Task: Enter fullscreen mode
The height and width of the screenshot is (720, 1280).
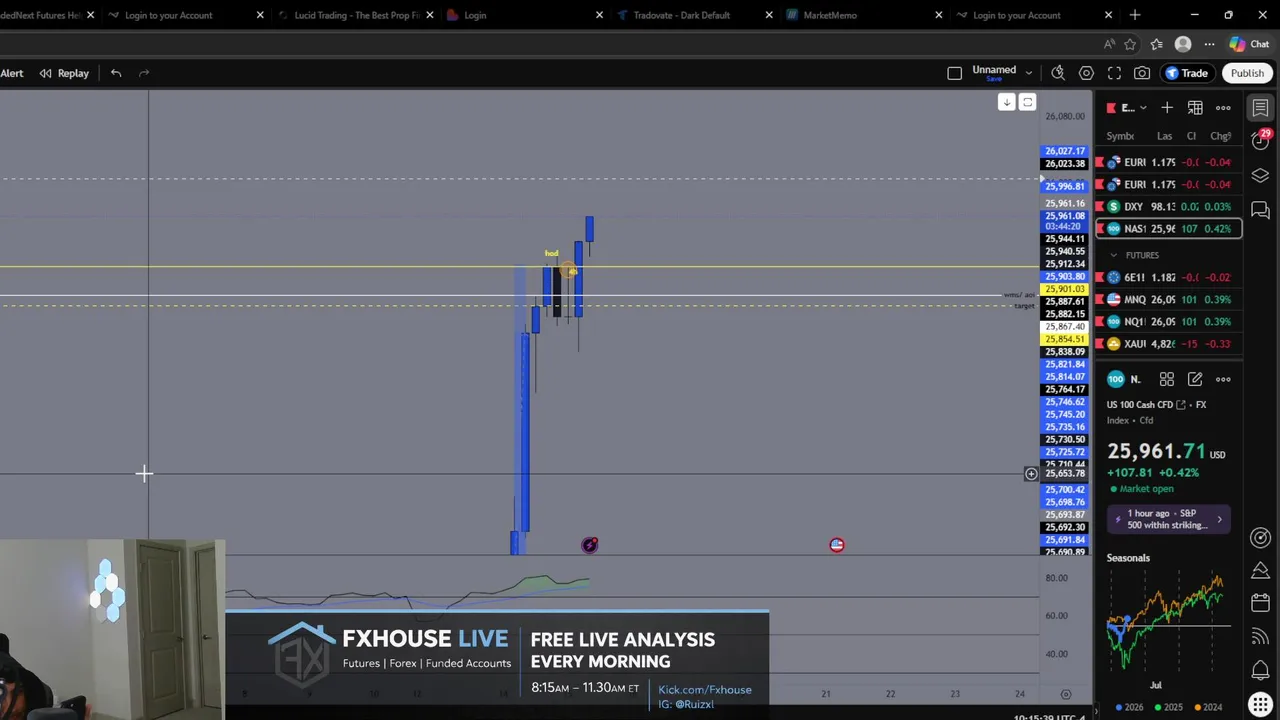Action: click(1114, 73)
